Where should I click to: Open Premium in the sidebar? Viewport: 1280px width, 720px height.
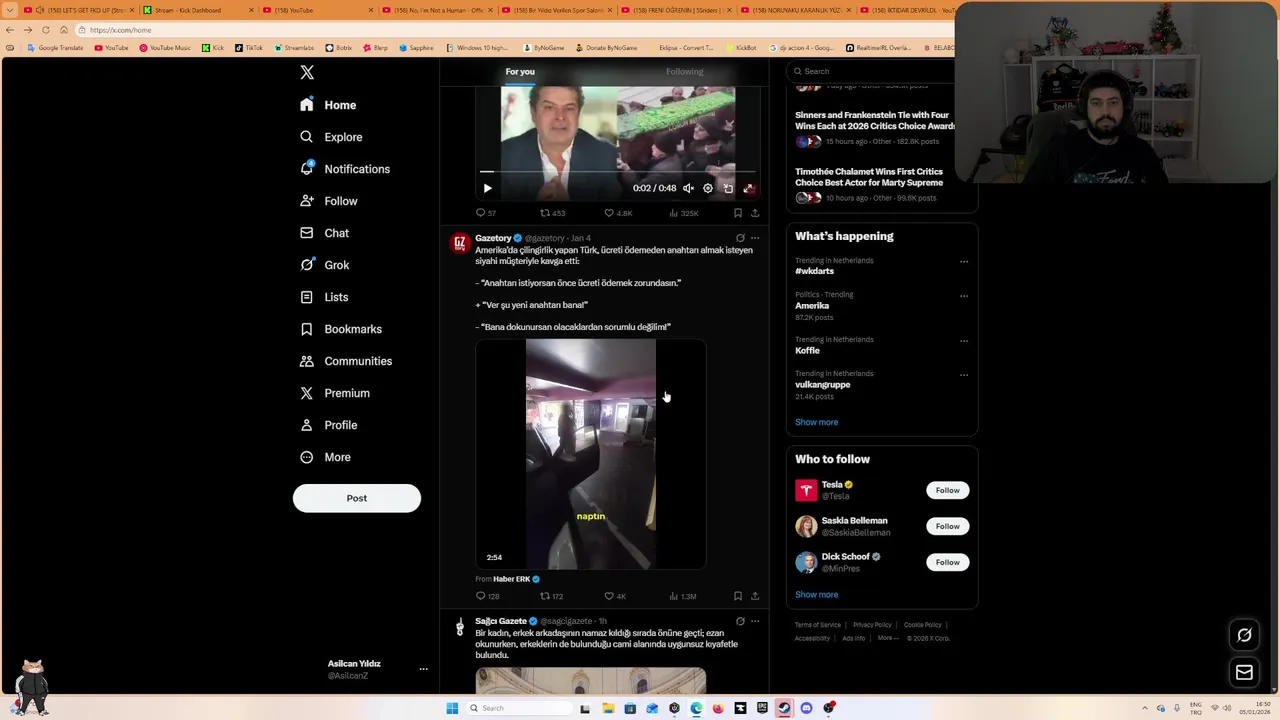335,393
